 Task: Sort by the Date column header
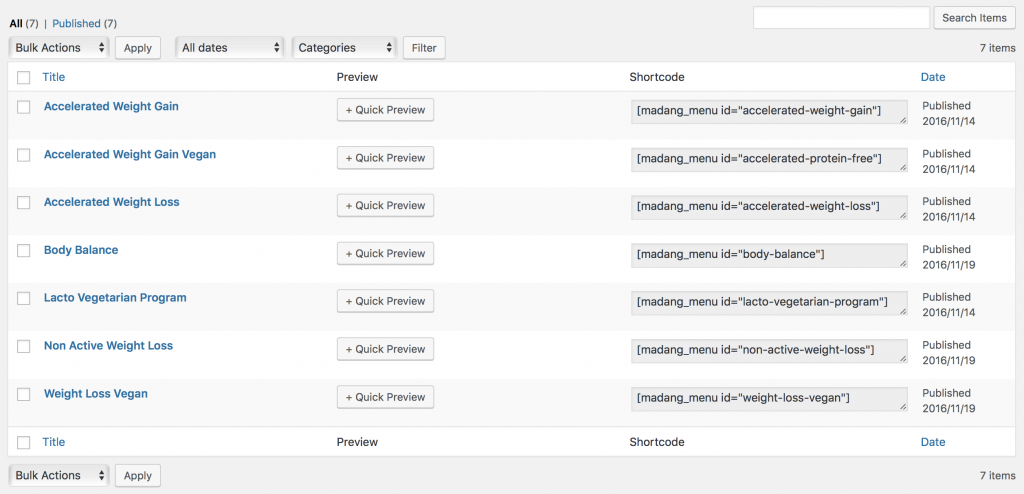pos(933,77)
